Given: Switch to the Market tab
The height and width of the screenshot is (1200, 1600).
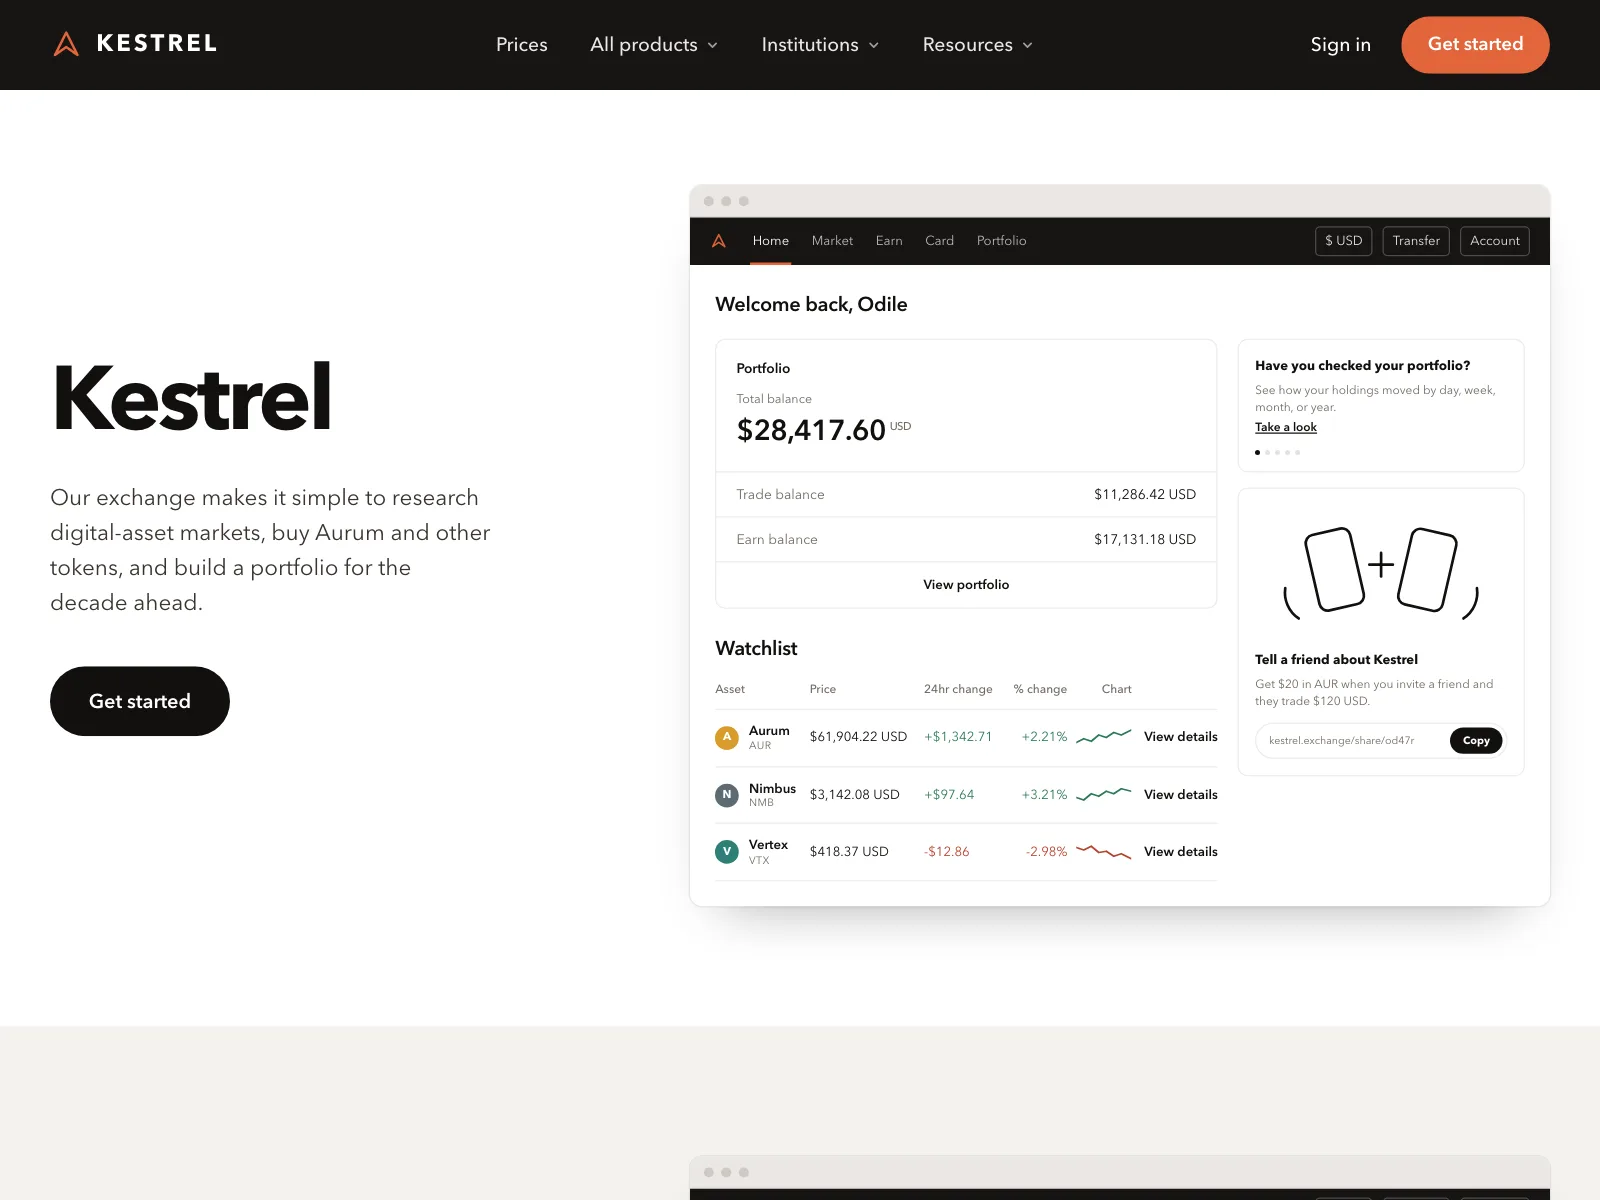Looking at the screenshot, I should tap(832, 241).
